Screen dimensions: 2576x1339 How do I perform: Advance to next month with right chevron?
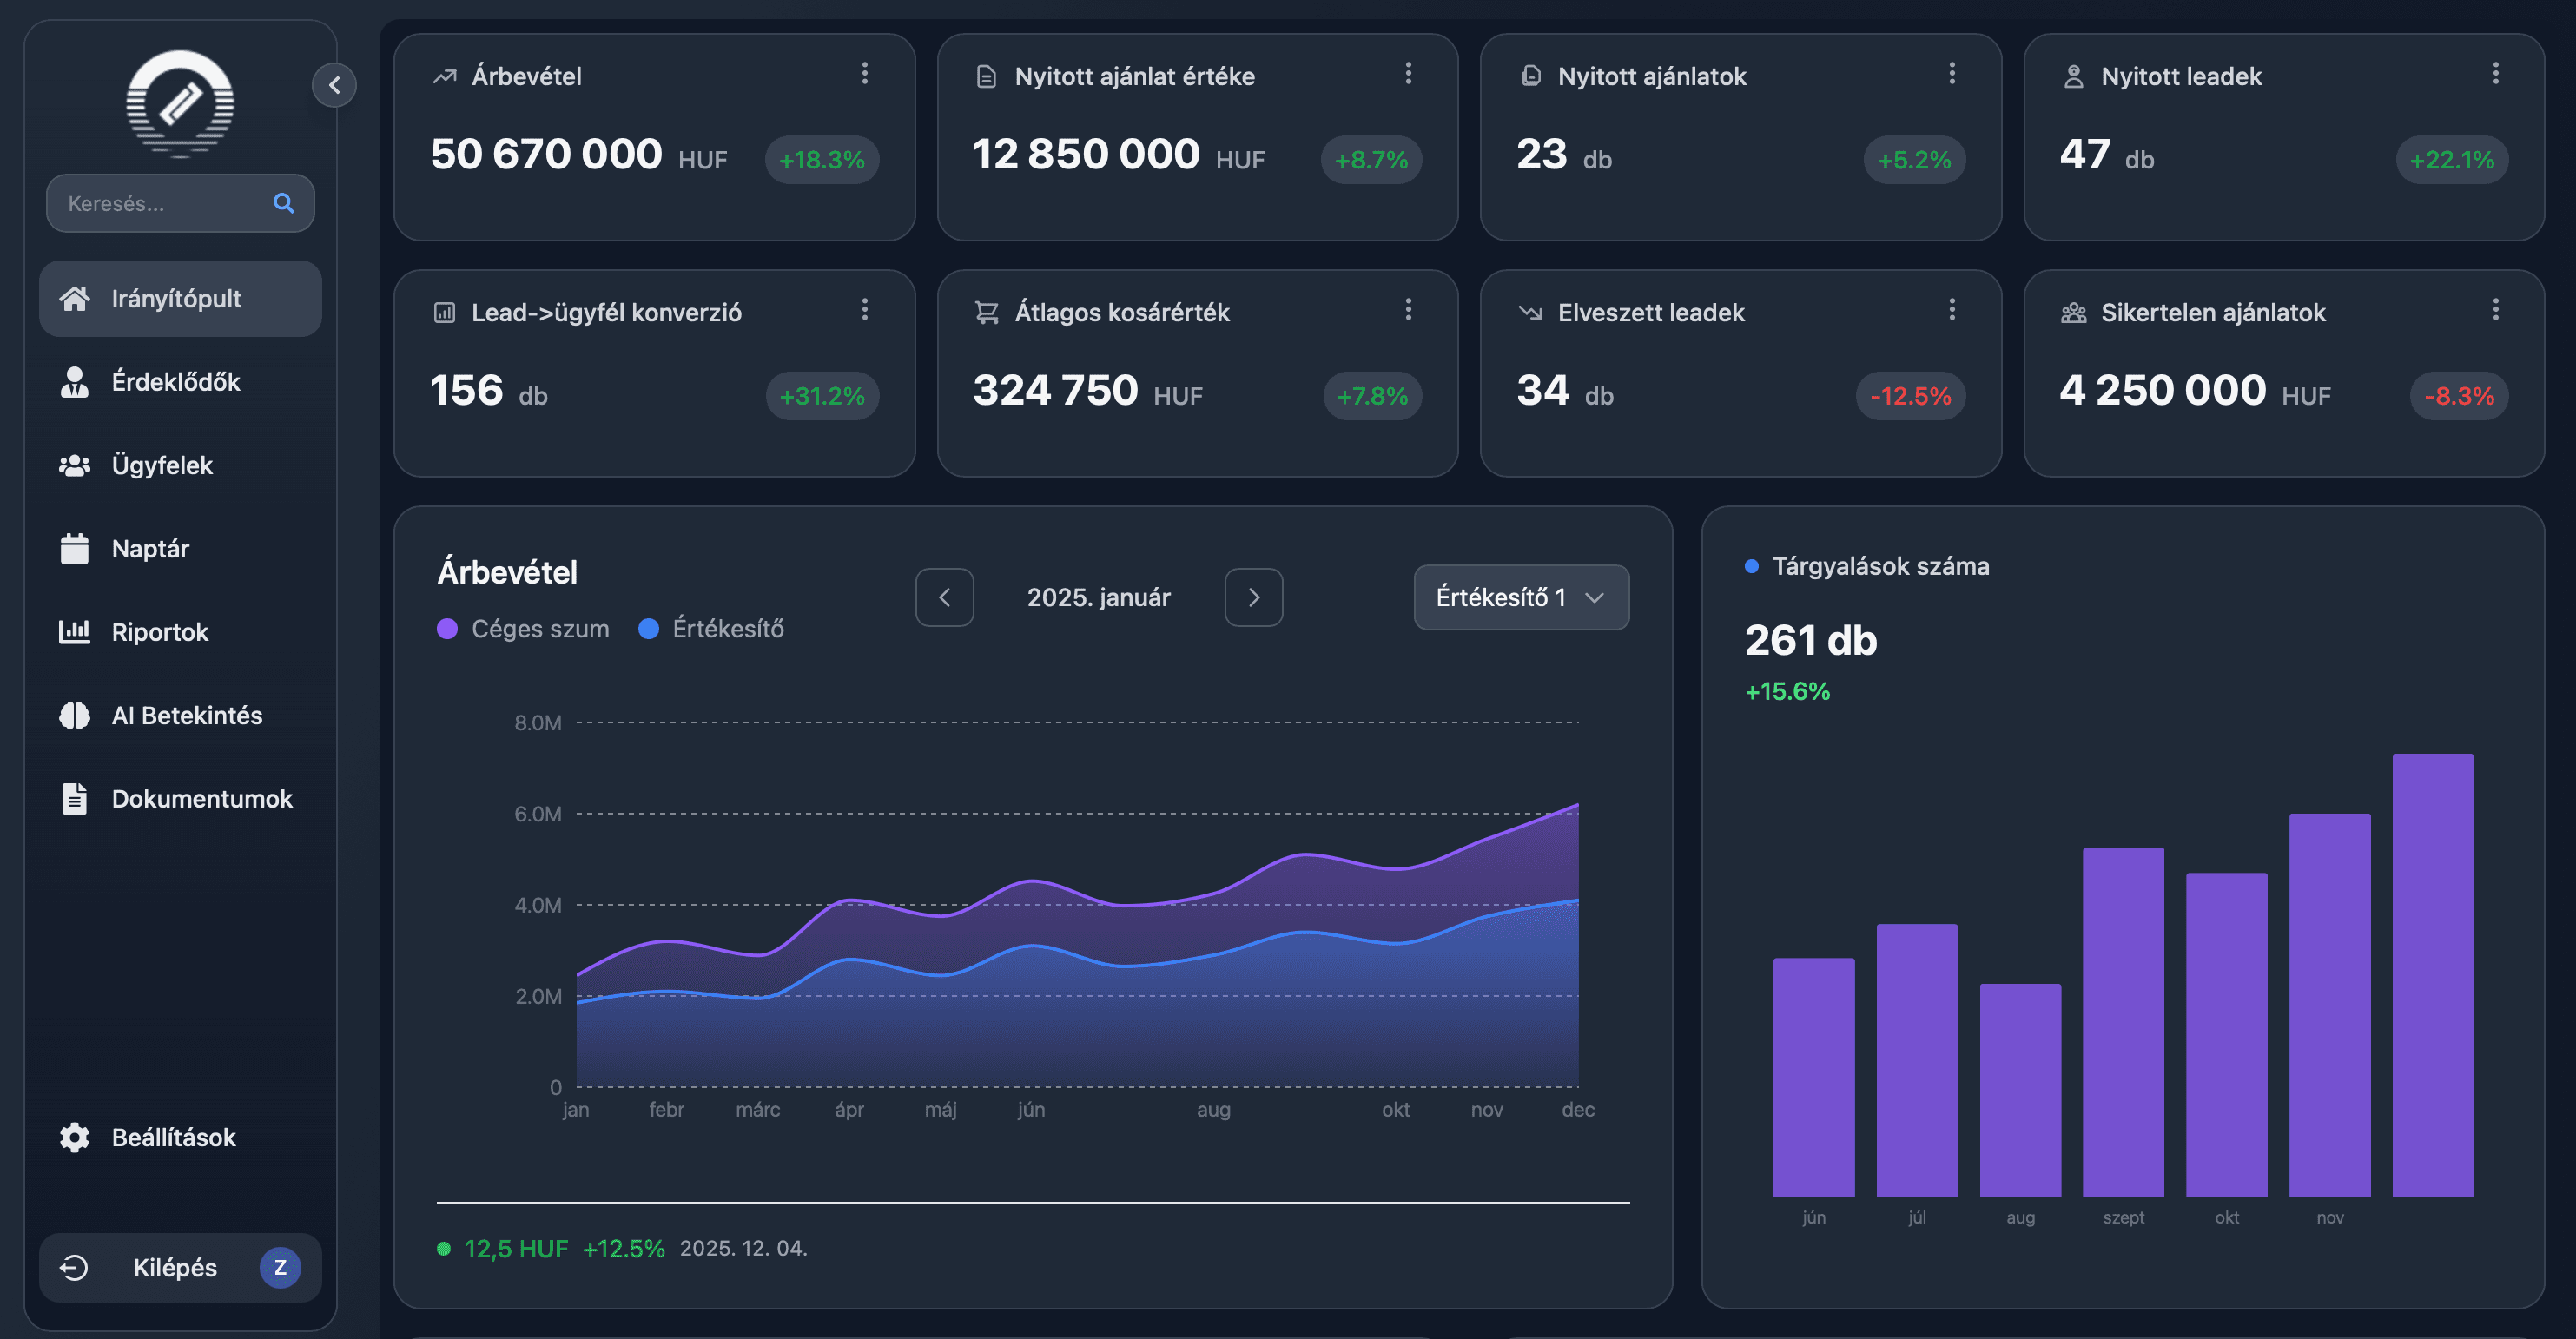(x=1254, y=597)
